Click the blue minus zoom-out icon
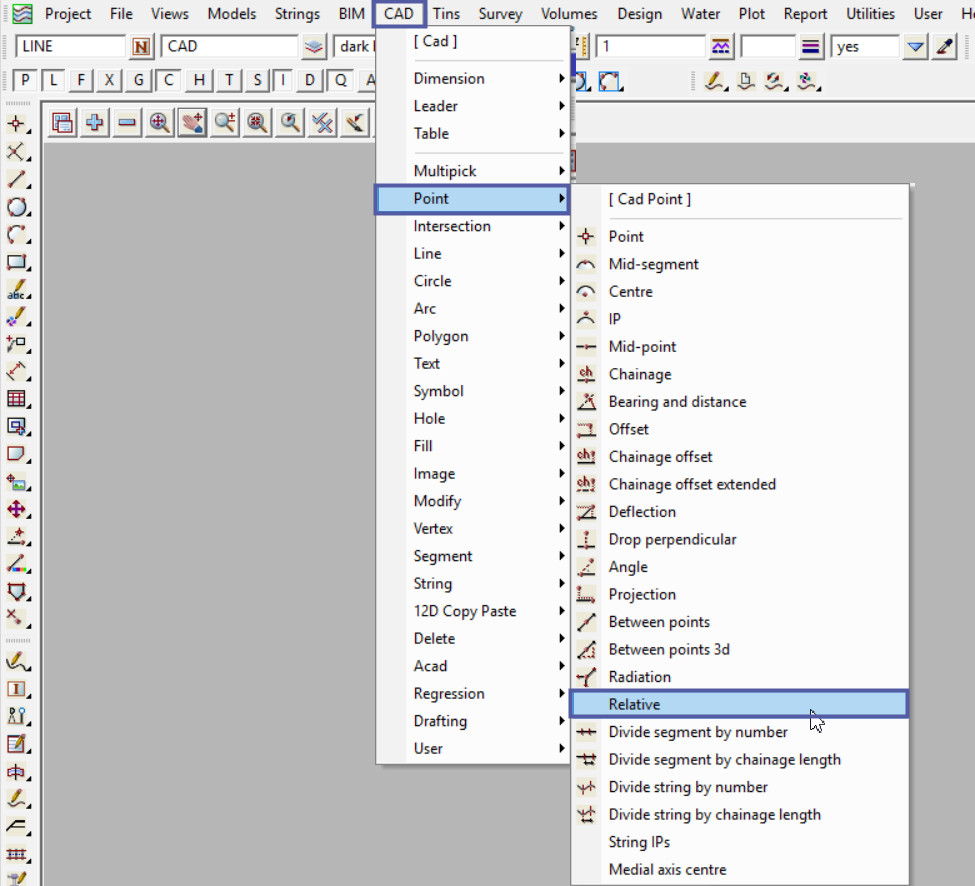 pos(127,122)
